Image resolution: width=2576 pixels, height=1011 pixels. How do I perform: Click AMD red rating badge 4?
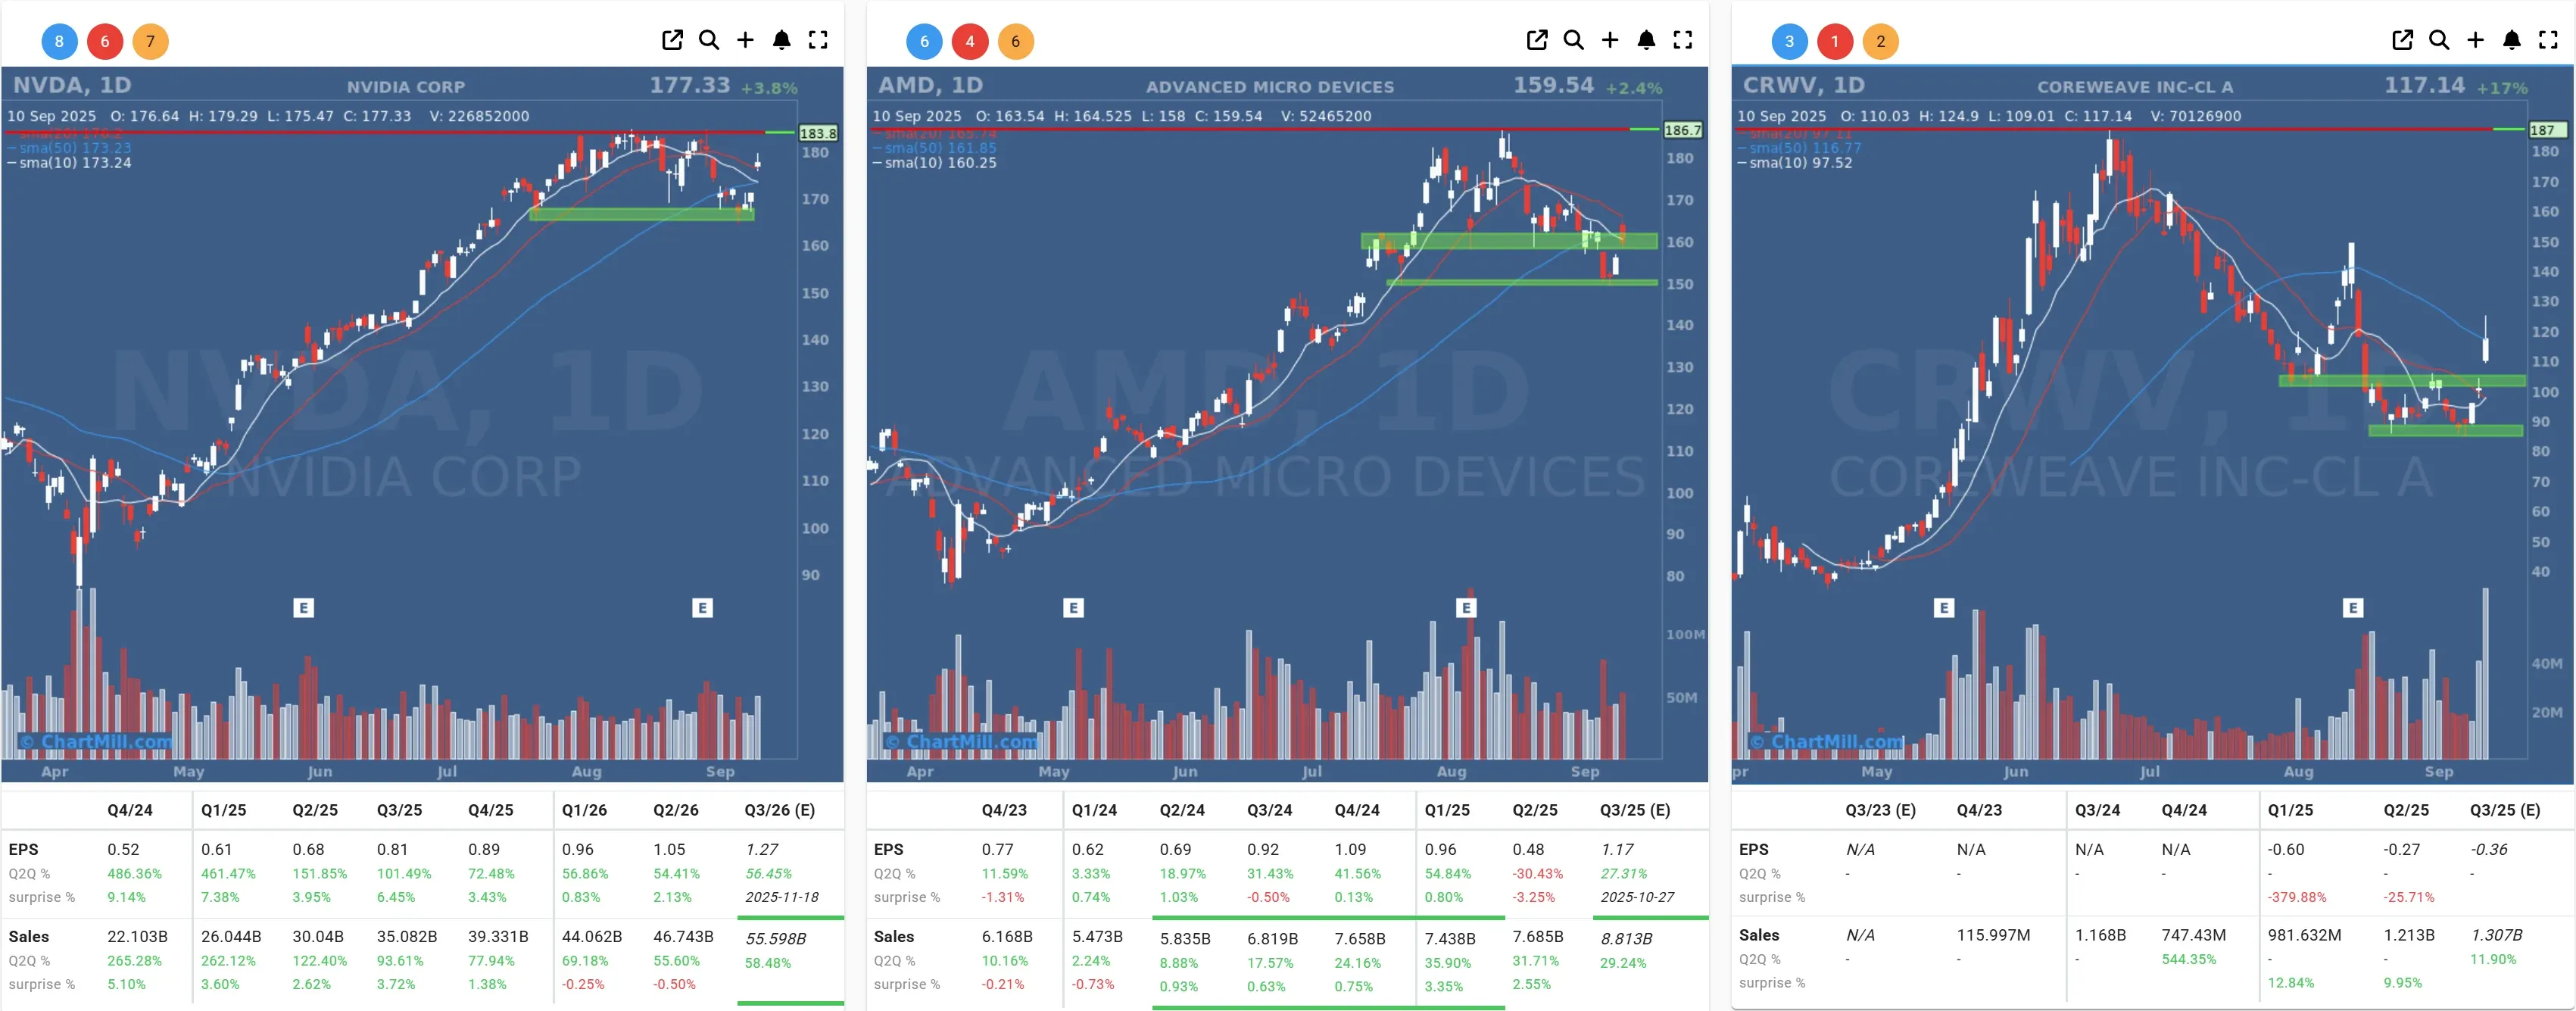tap(969, 41)
